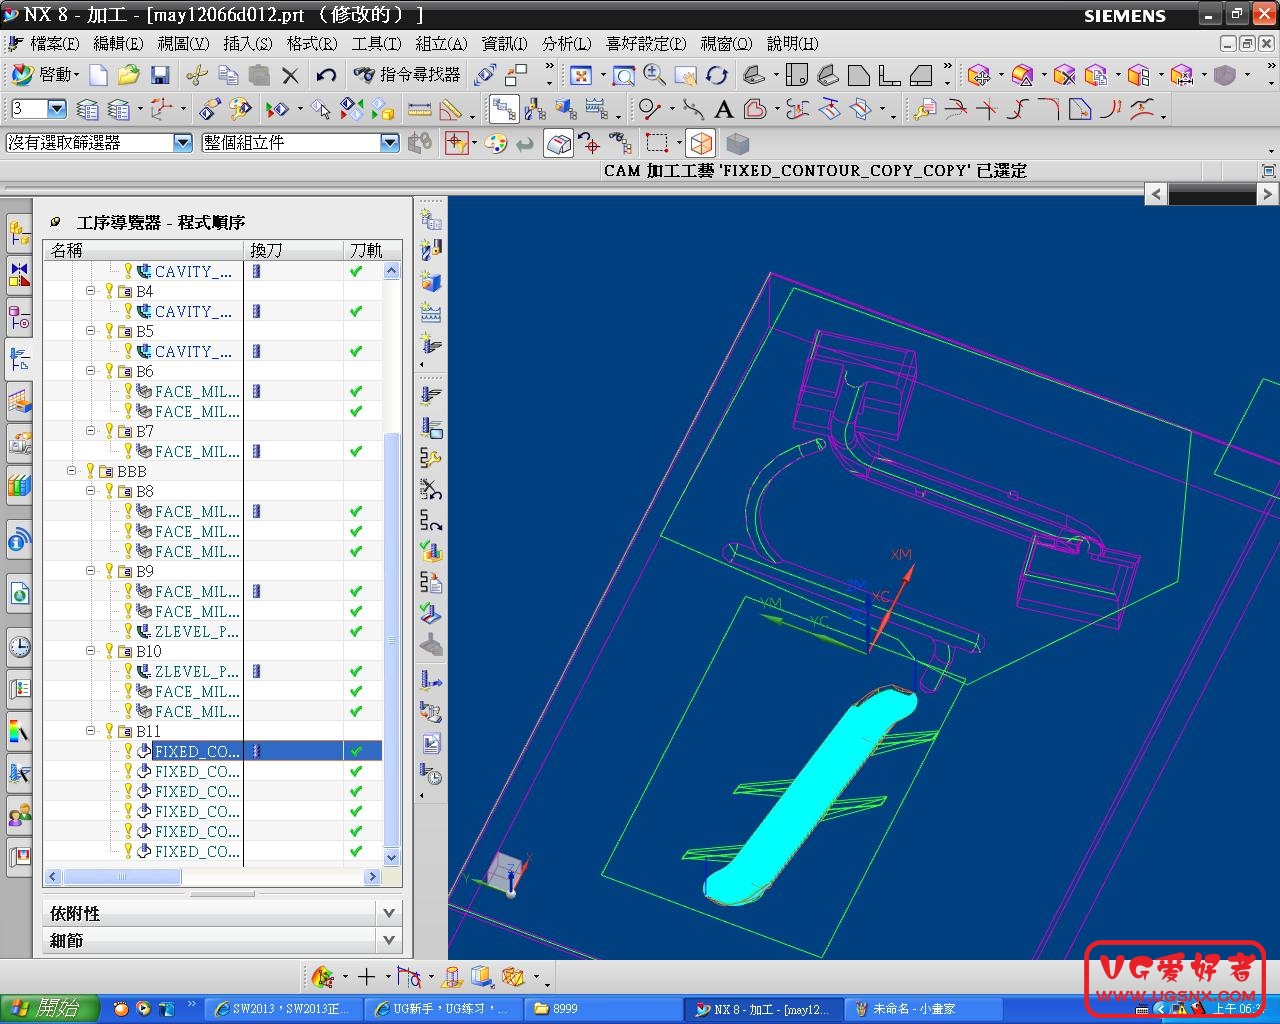Screen dimensions: 1280x1024
Task: Click the text annotation 'A' icon
Action: coord(724,109)
